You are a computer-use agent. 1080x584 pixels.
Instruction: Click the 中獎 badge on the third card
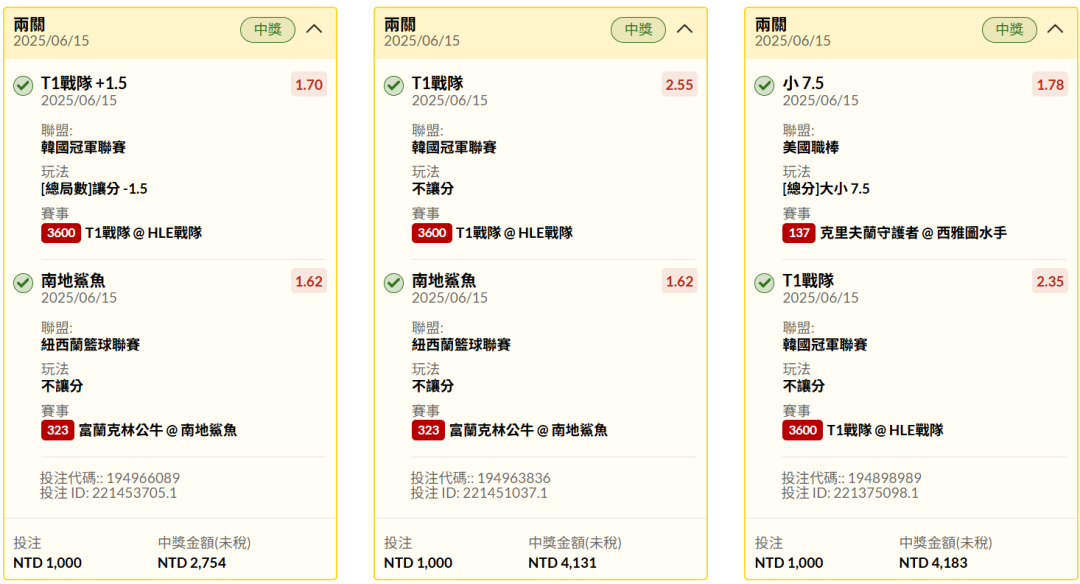(x=1009, y=30)
